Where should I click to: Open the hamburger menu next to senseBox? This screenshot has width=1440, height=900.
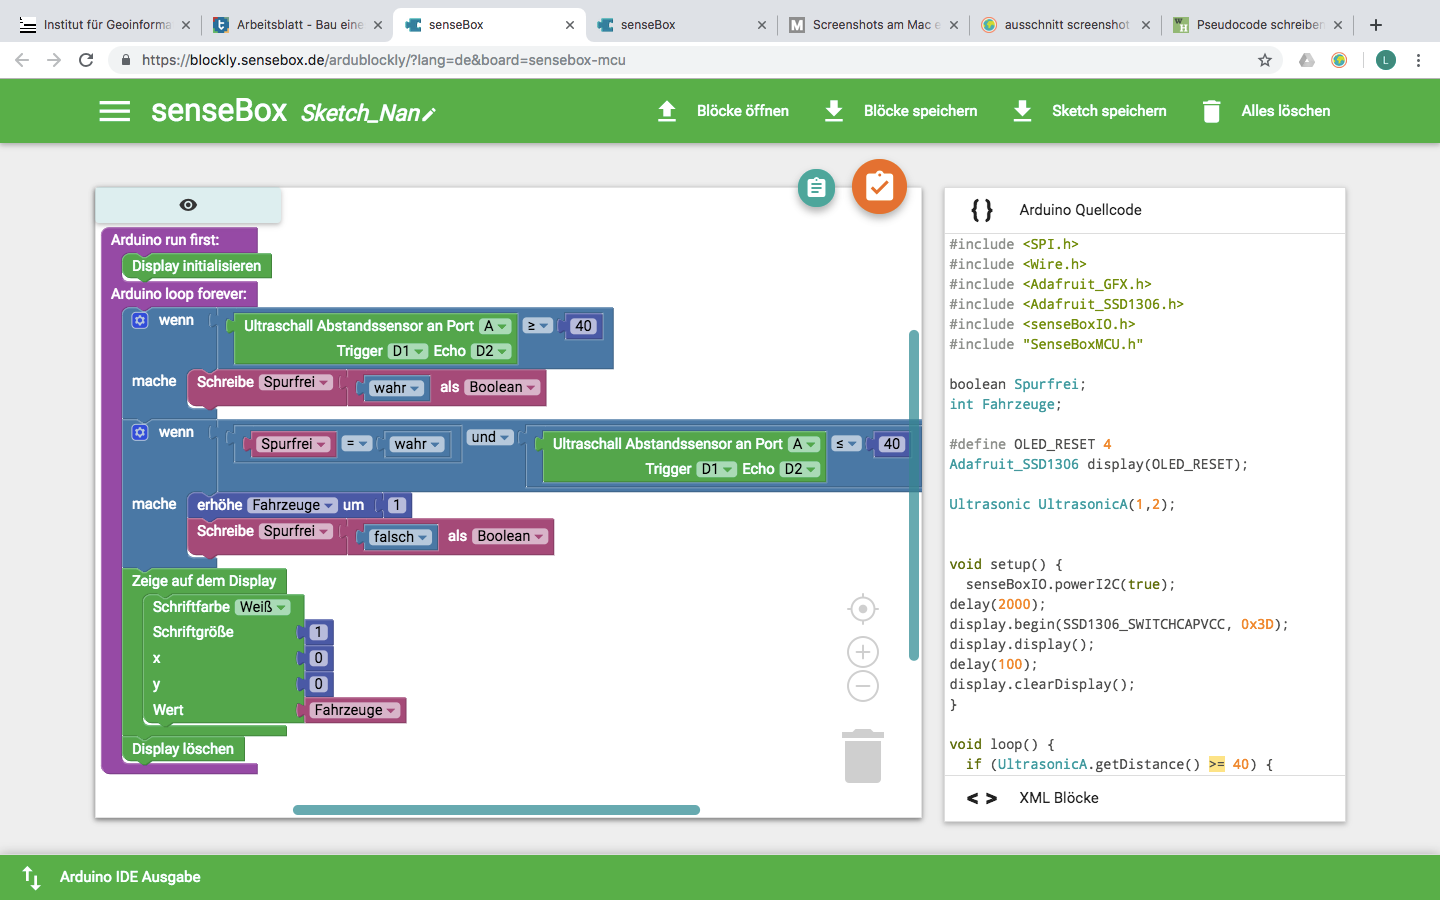click(x=115, y=111)
